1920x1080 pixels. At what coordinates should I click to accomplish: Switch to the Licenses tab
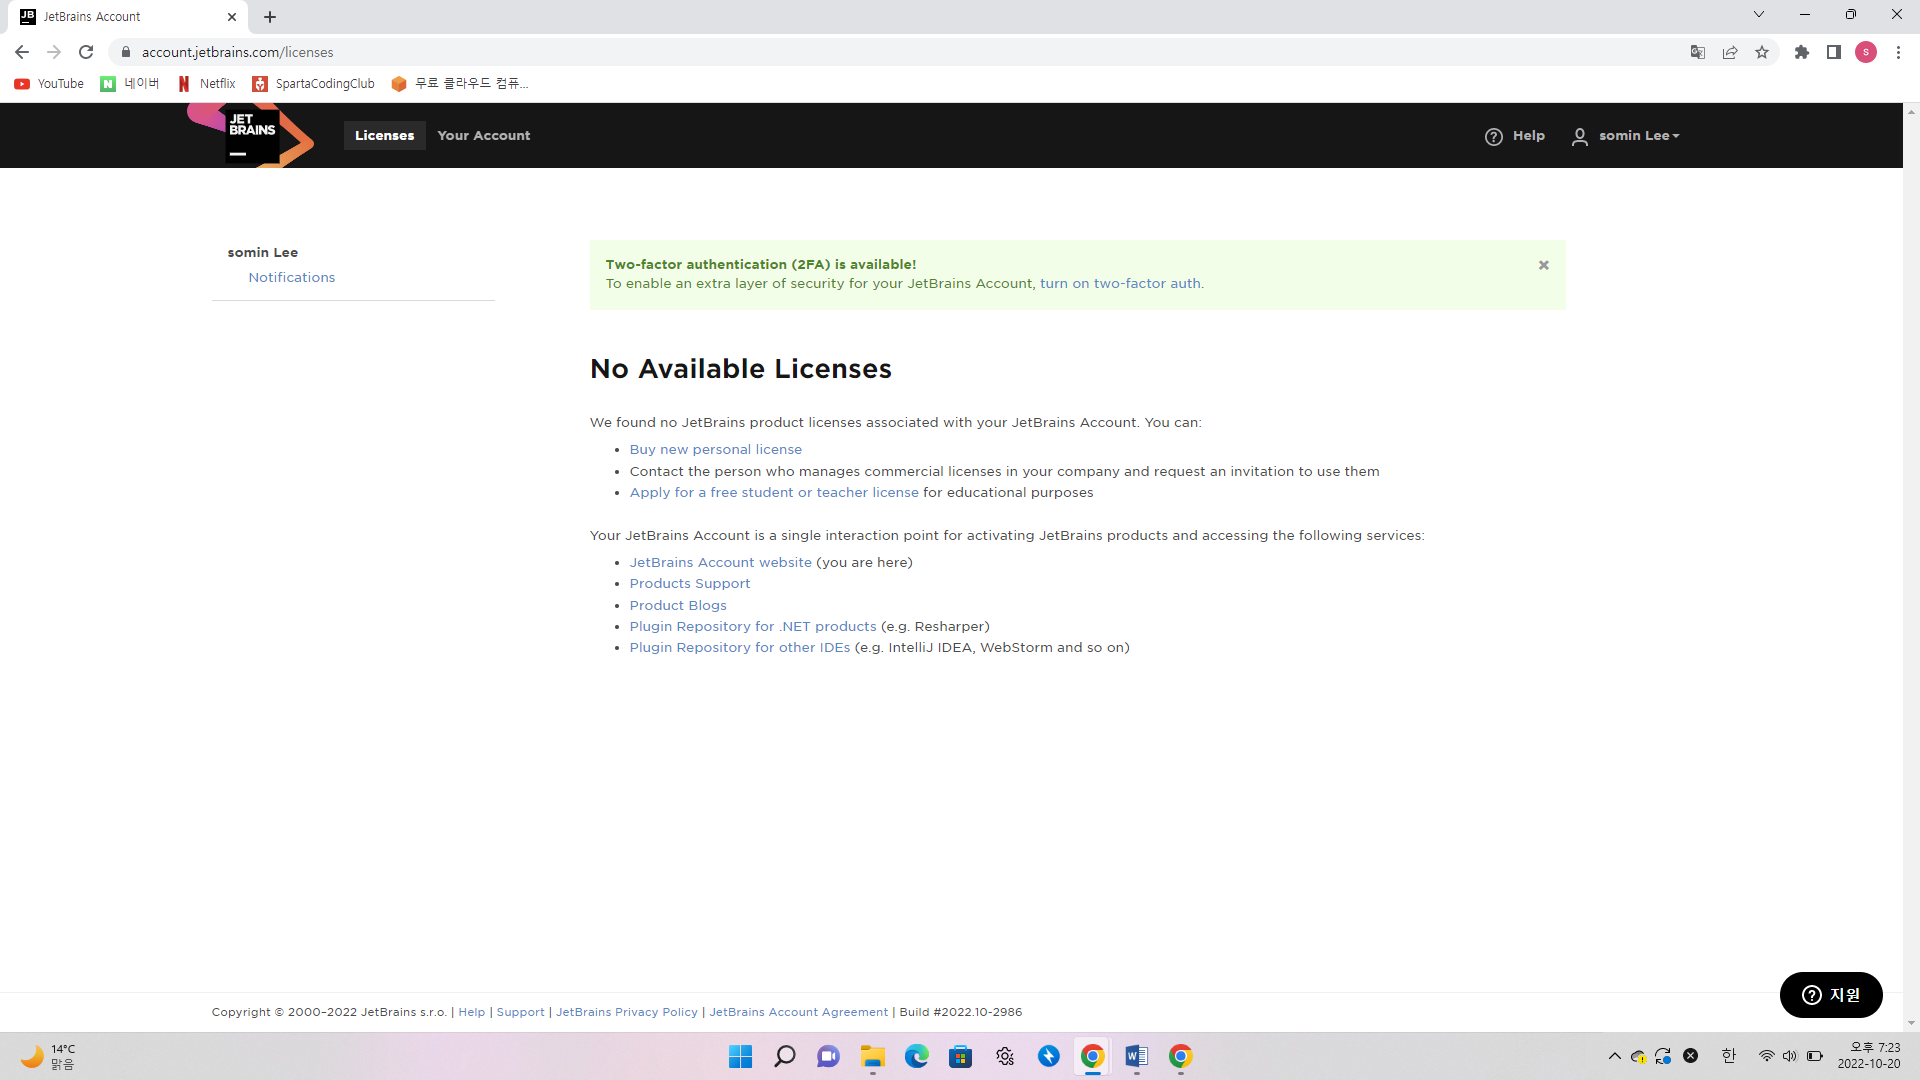[384, 136]
